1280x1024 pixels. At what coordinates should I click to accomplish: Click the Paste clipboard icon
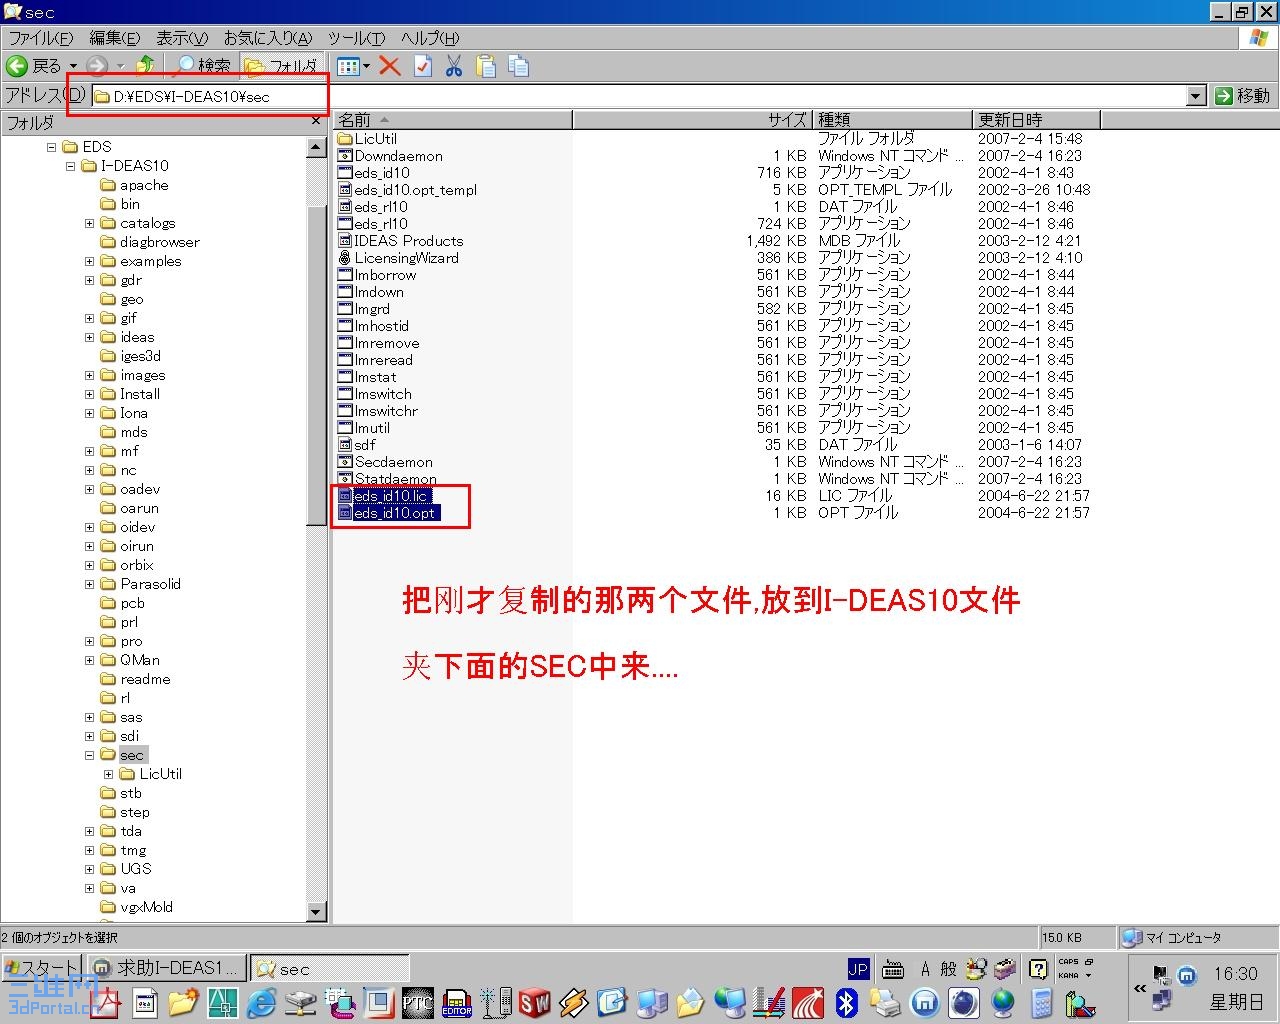(x=486, y=66)
